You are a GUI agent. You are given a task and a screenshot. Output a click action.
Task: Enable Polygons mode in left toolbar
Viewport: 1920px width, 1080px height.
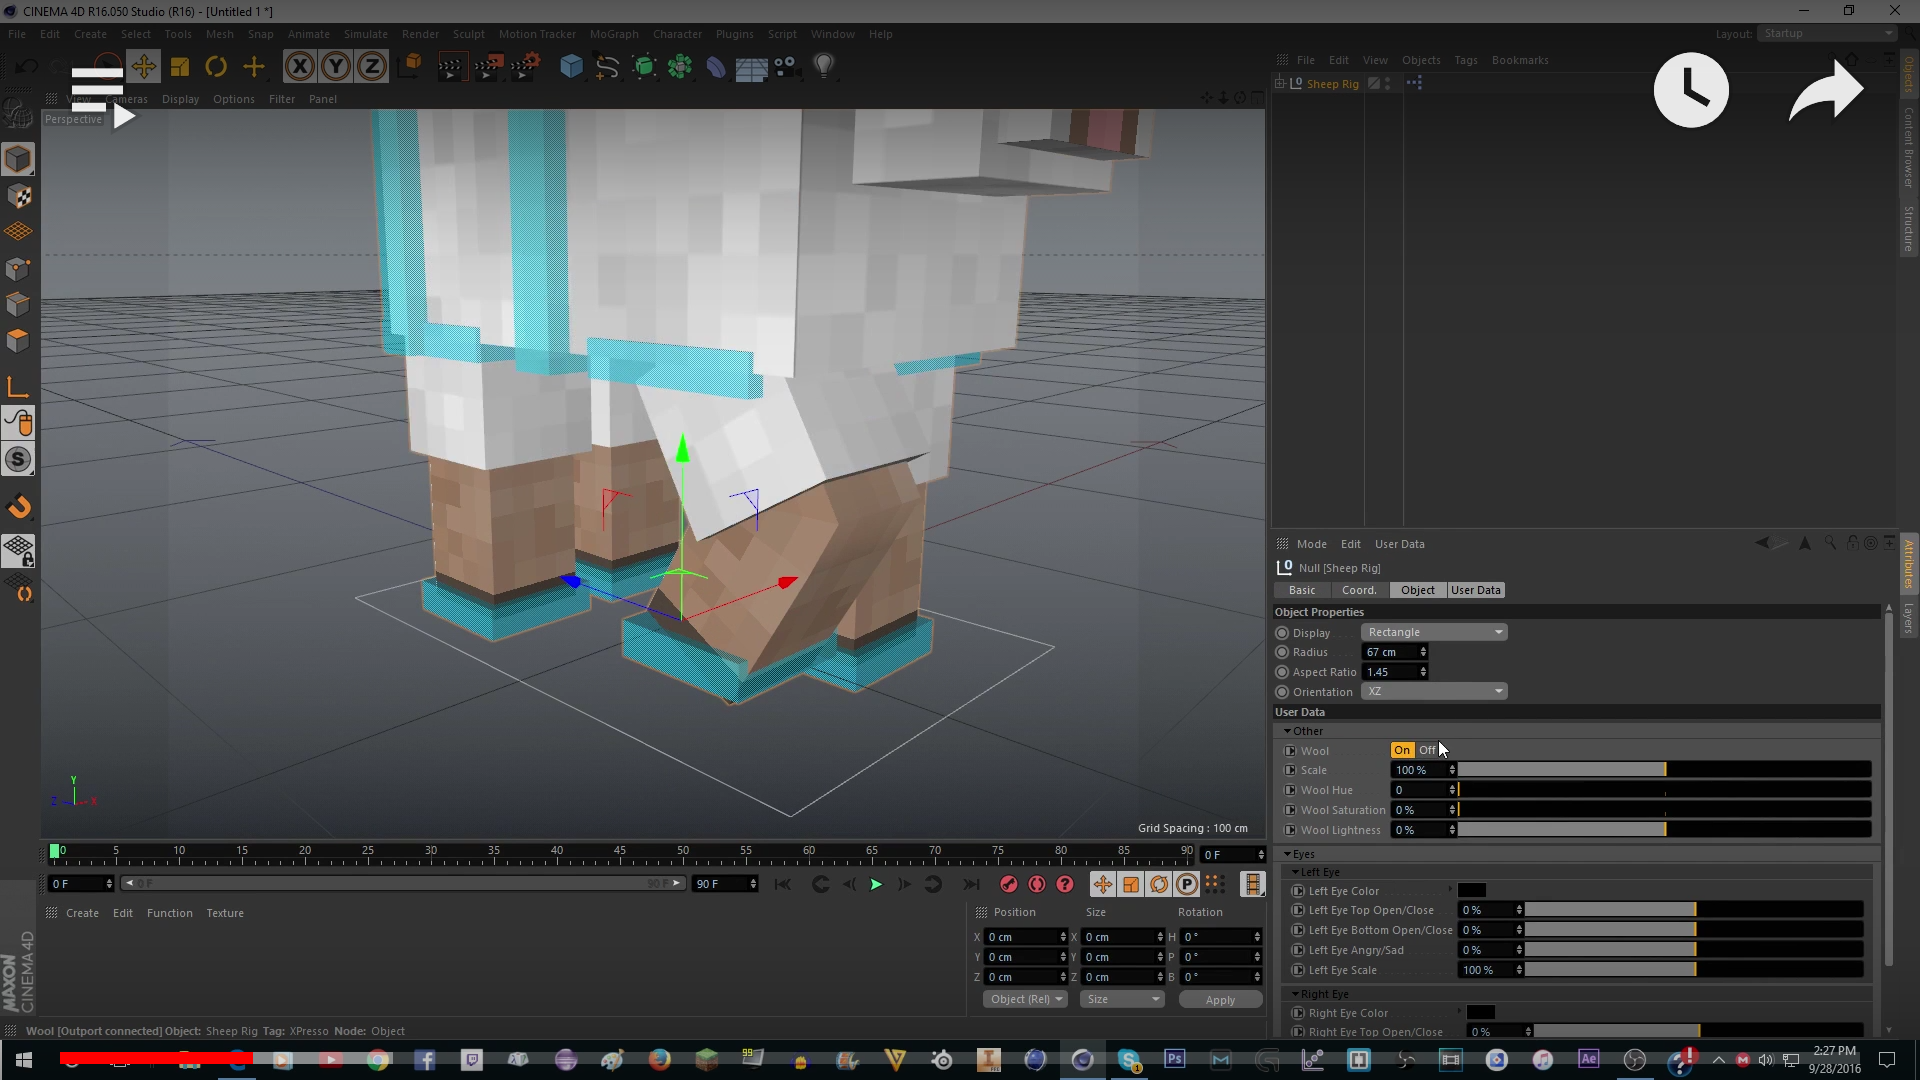click(18, 340)
